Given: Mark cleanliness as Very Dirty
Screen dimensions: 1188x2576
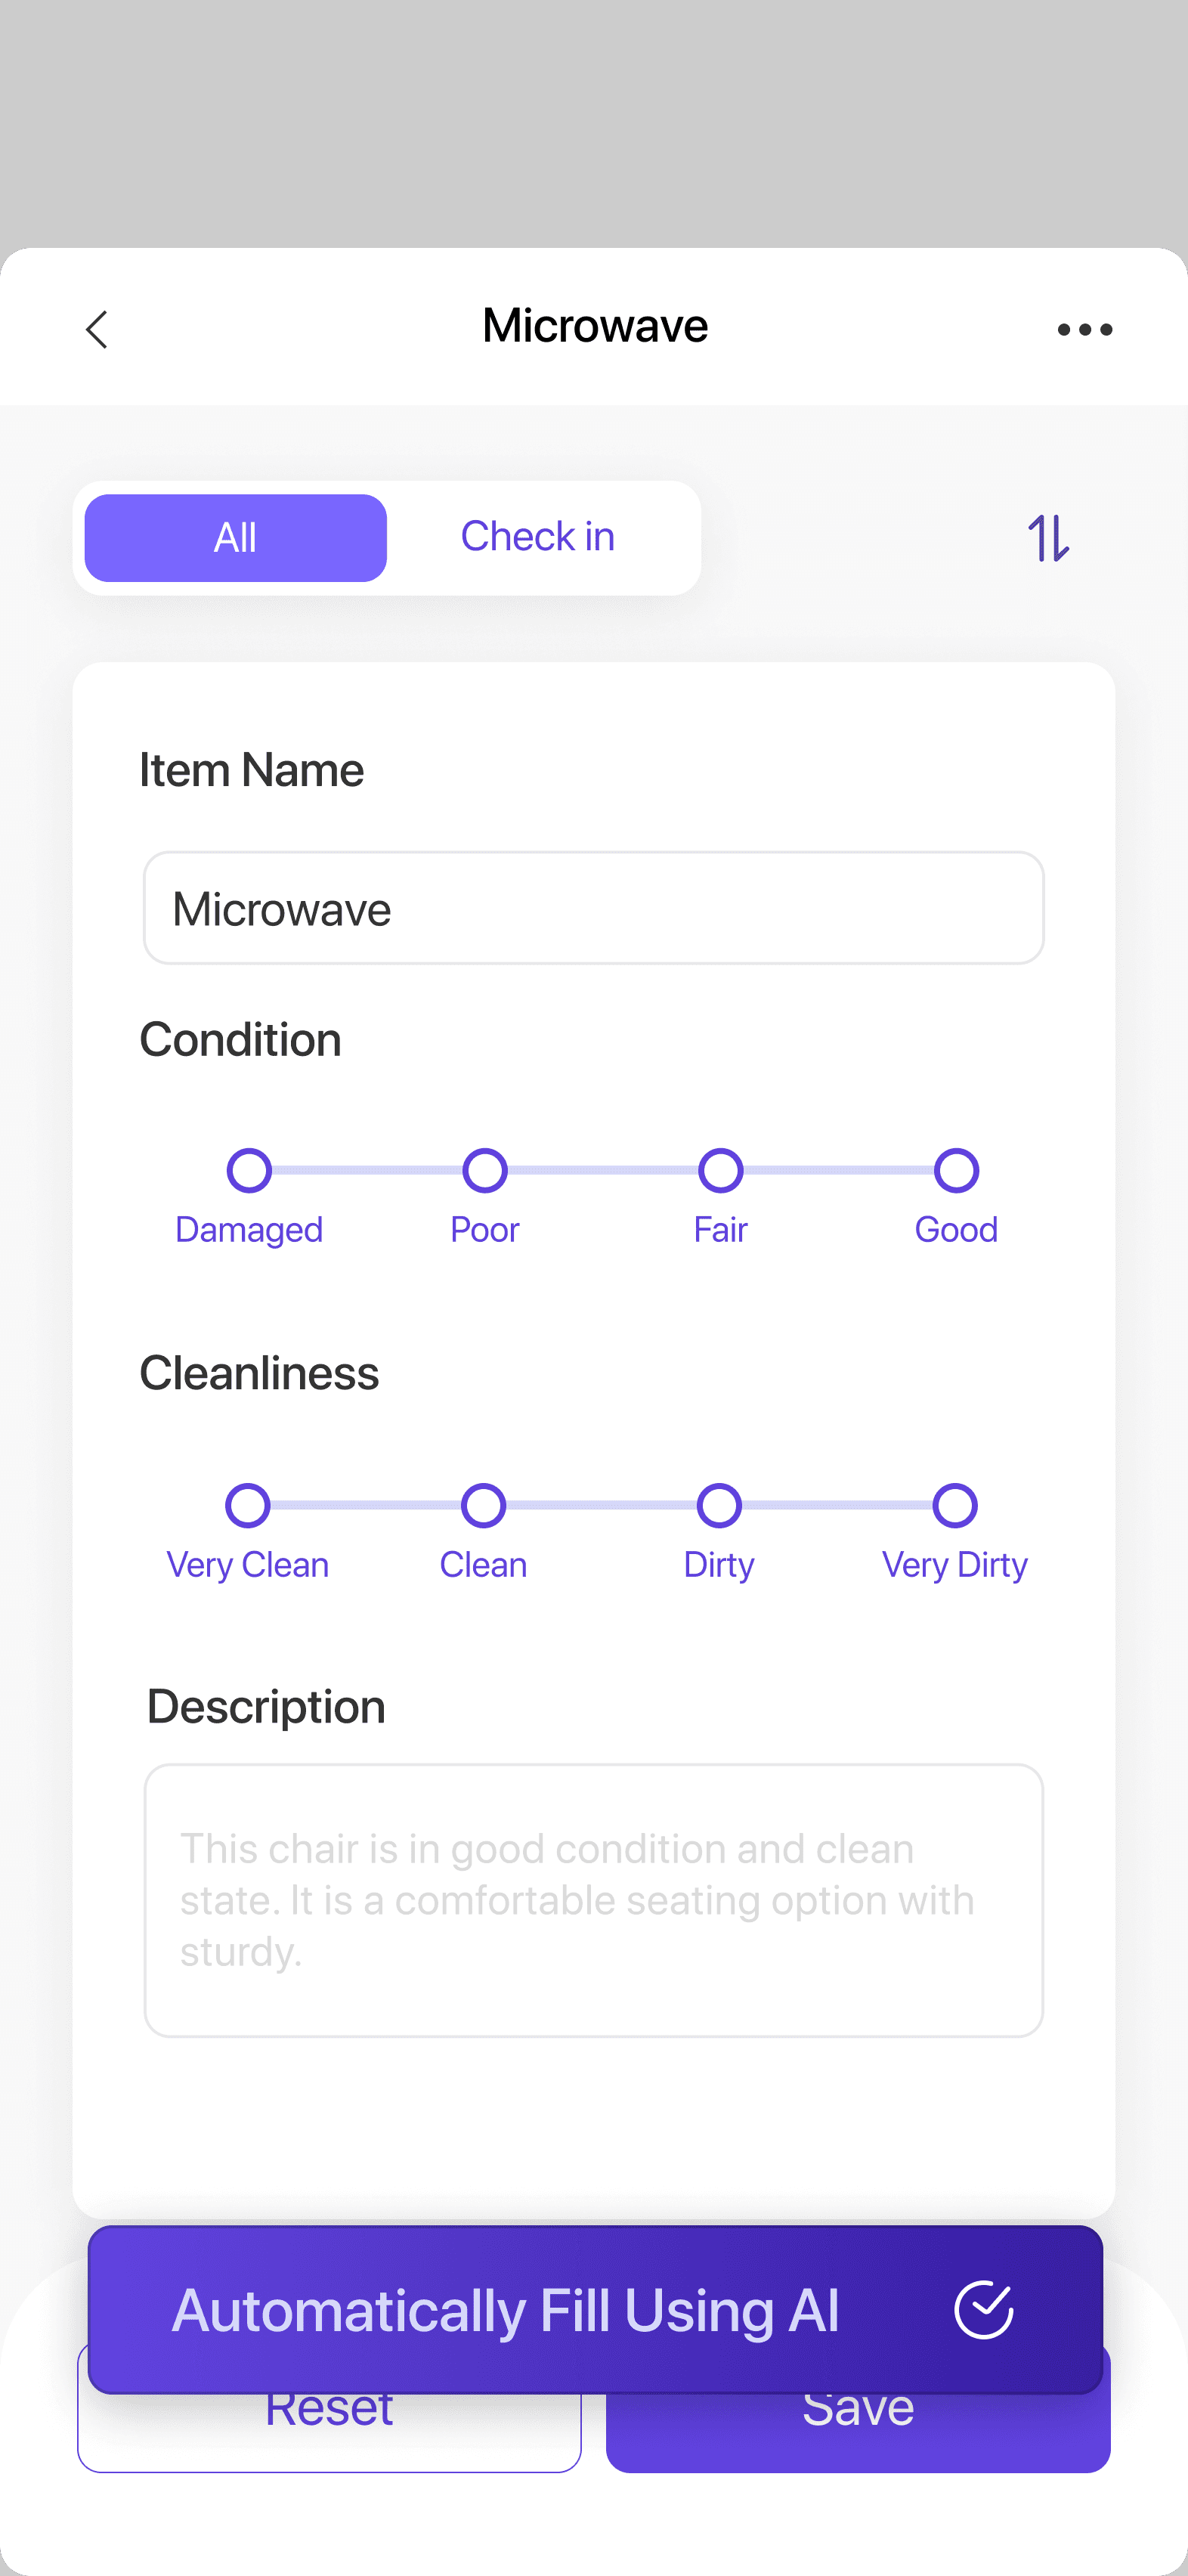Looking at the screenshot, I should click(x=955, y=1506).
